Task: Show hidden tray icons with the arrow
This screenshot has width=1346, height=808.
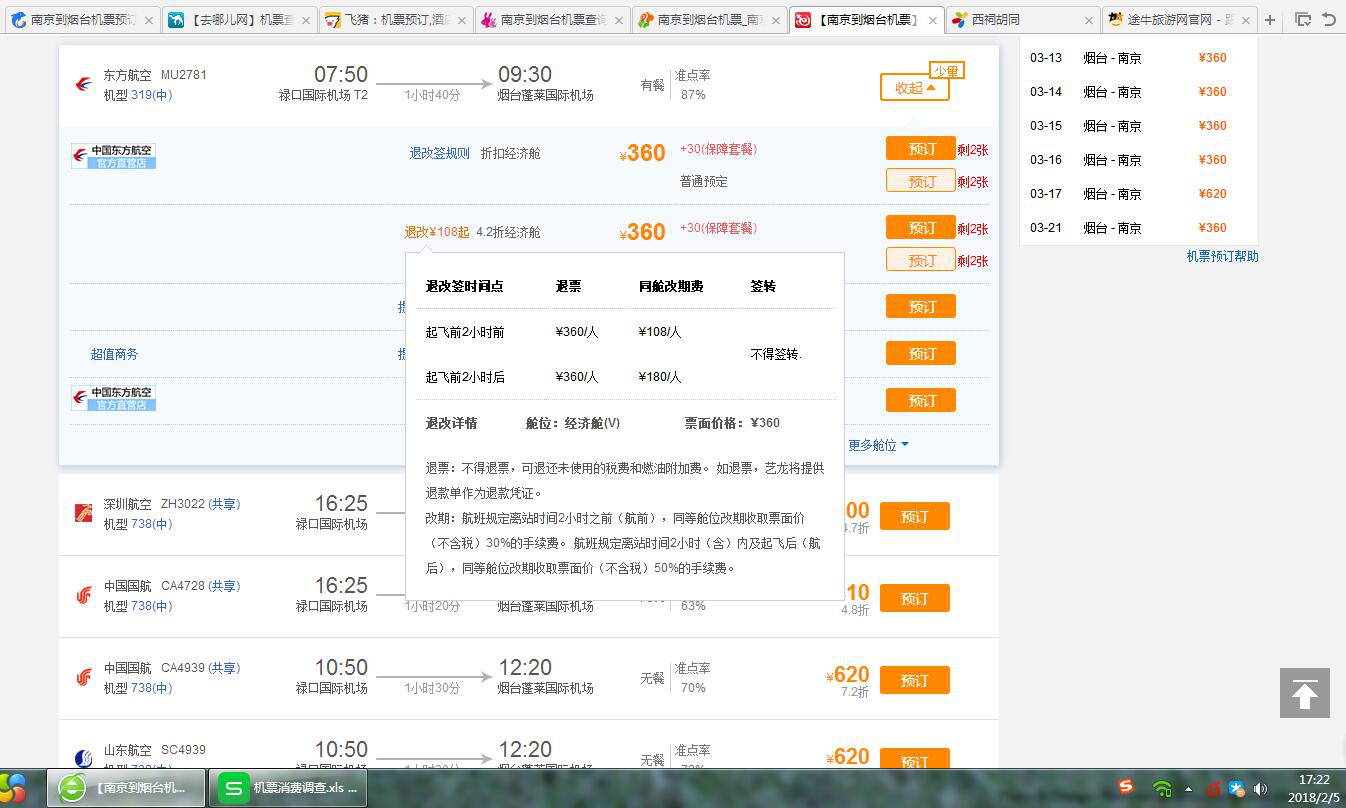Action: tap(1187, 790)
